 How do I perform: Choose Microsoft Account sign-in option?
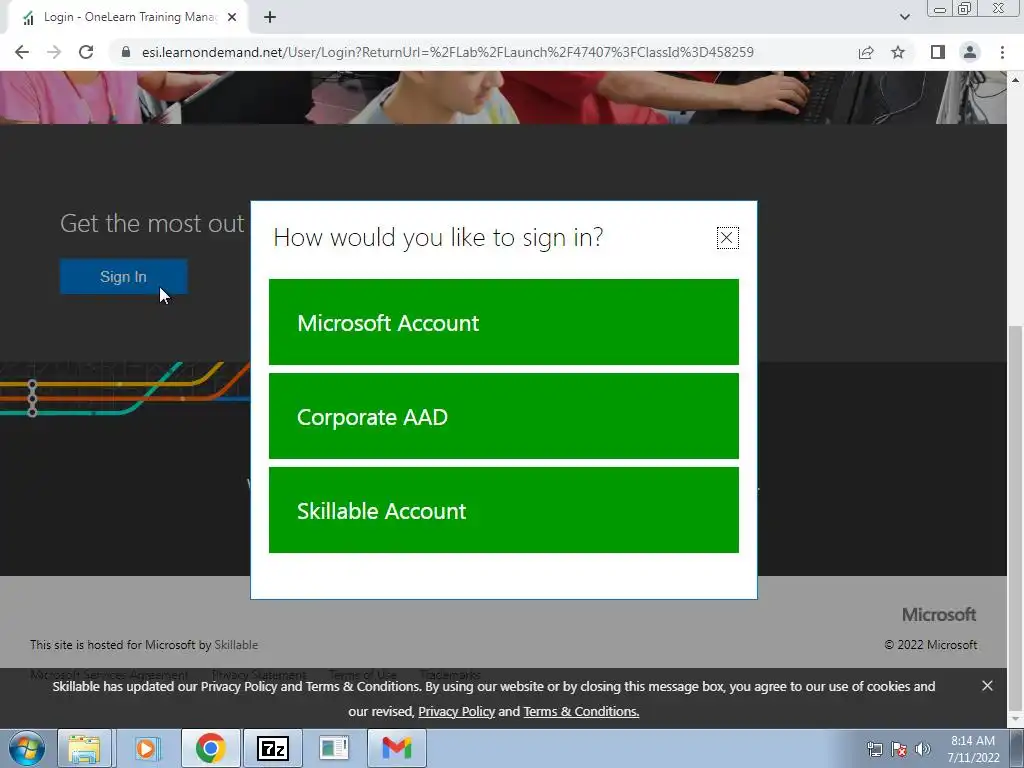click(504, 322)
